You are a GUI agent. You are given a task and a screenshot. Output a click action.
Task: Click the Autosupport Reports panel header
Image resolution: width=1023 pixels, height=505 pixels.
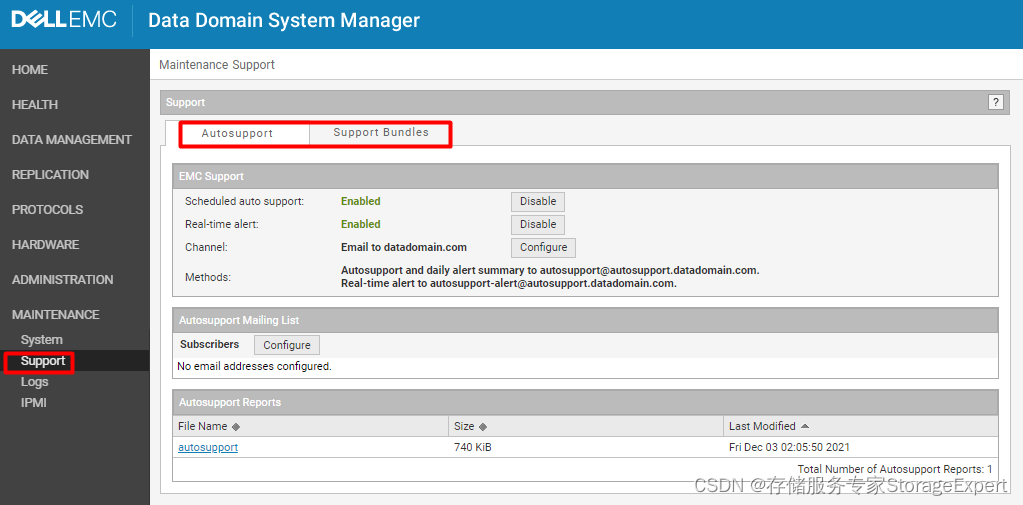585,402
